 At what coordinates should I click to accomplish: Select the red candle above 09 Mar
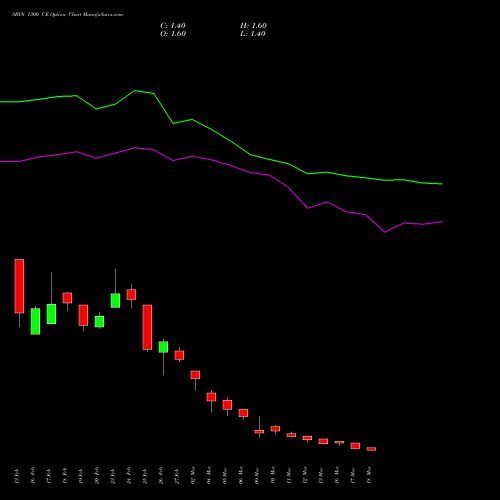point(259,432)
